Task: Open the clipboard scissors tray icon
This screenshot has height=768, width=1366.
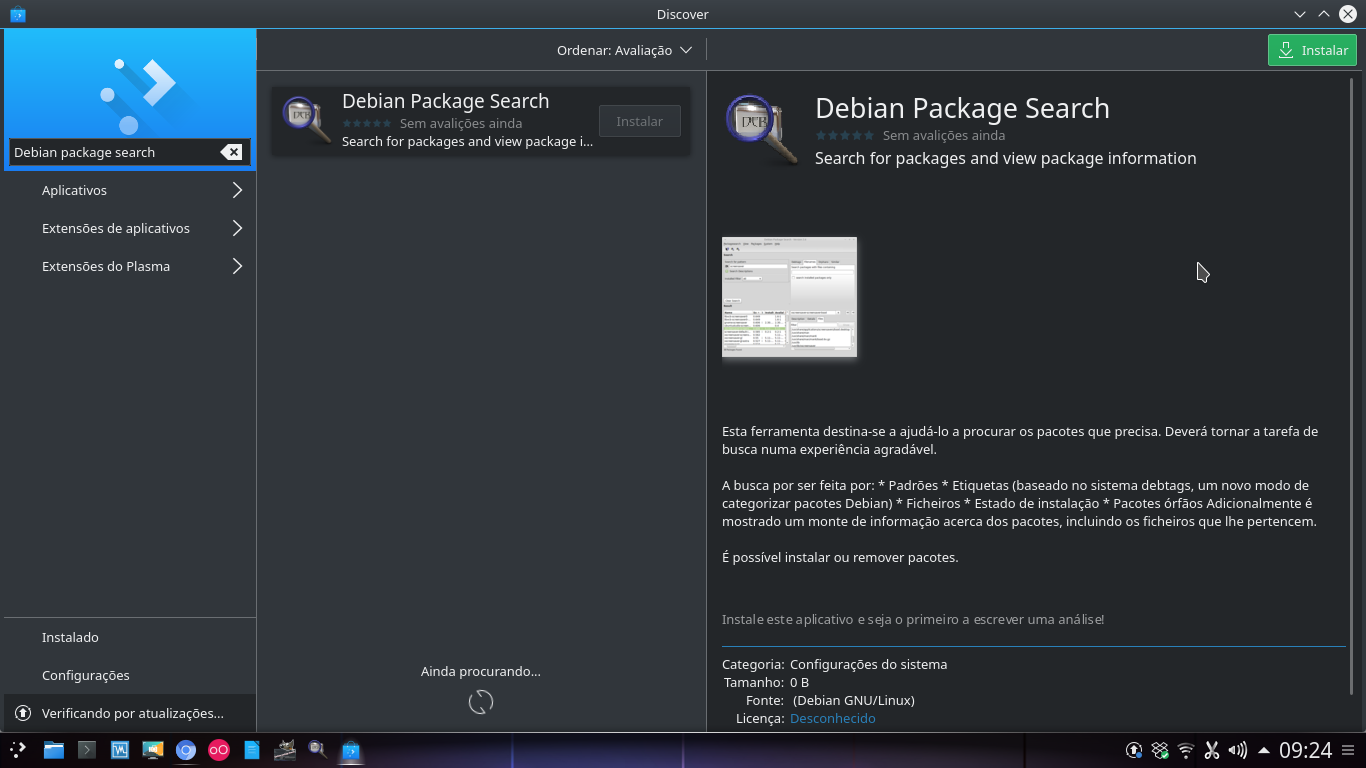Action: click(1212, 750)
